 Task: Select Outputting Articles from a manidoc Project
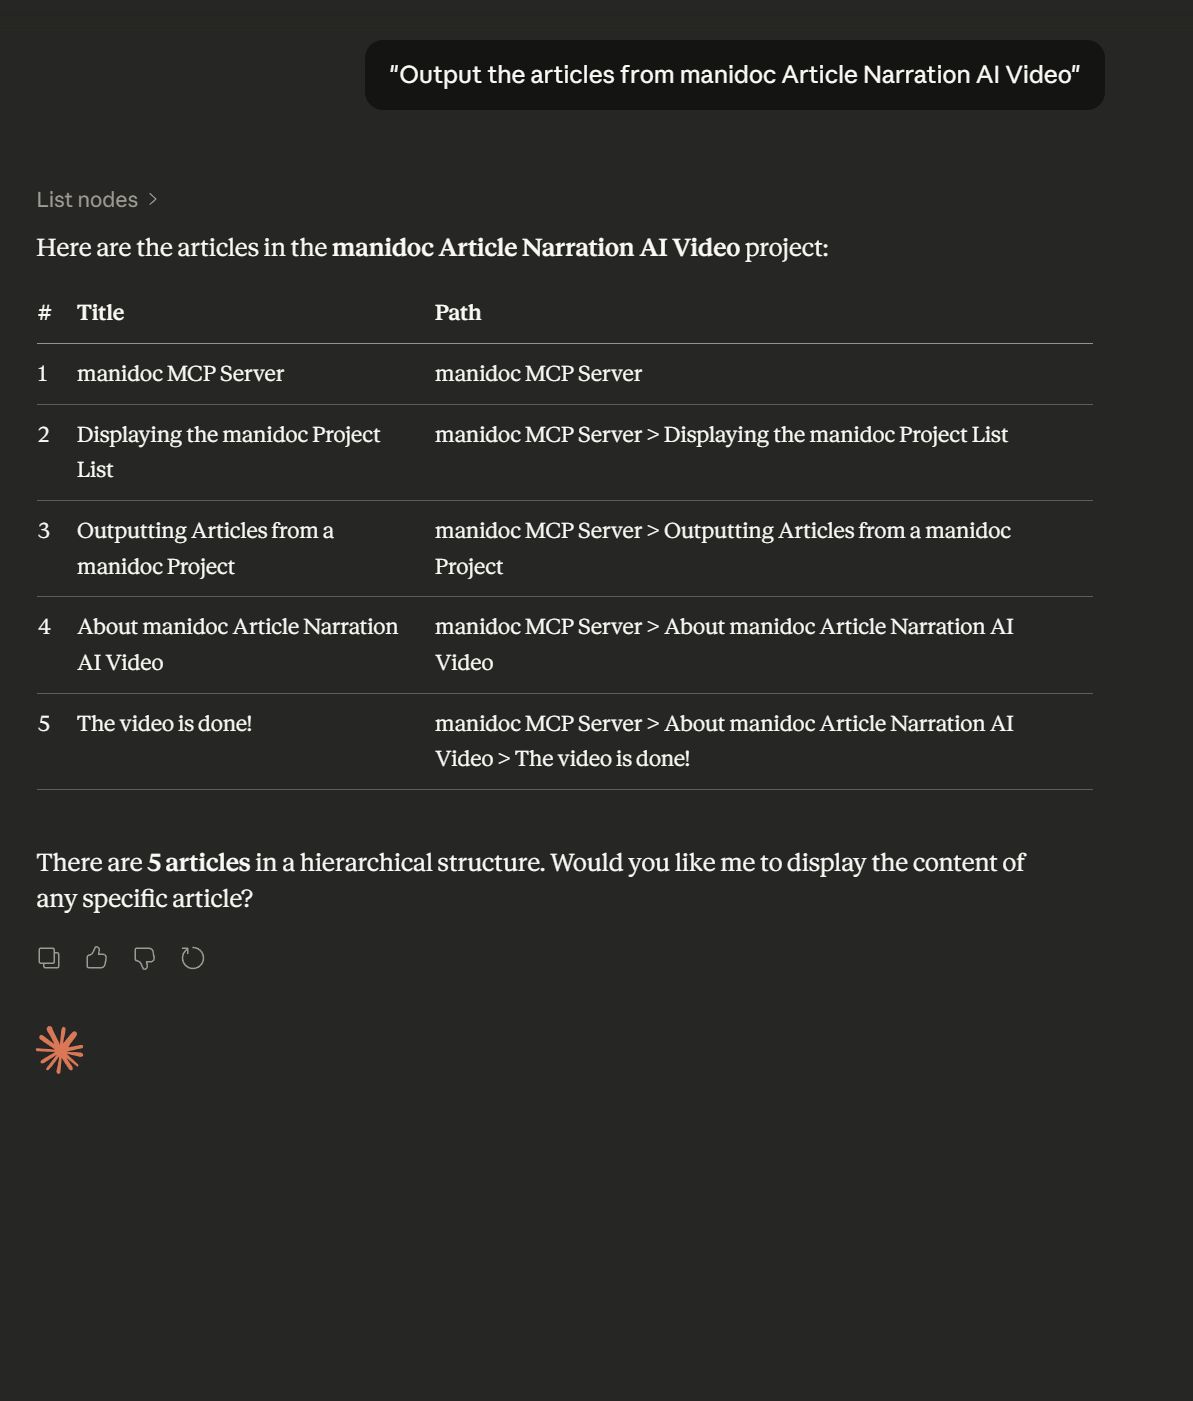click(x=205, y=548)
